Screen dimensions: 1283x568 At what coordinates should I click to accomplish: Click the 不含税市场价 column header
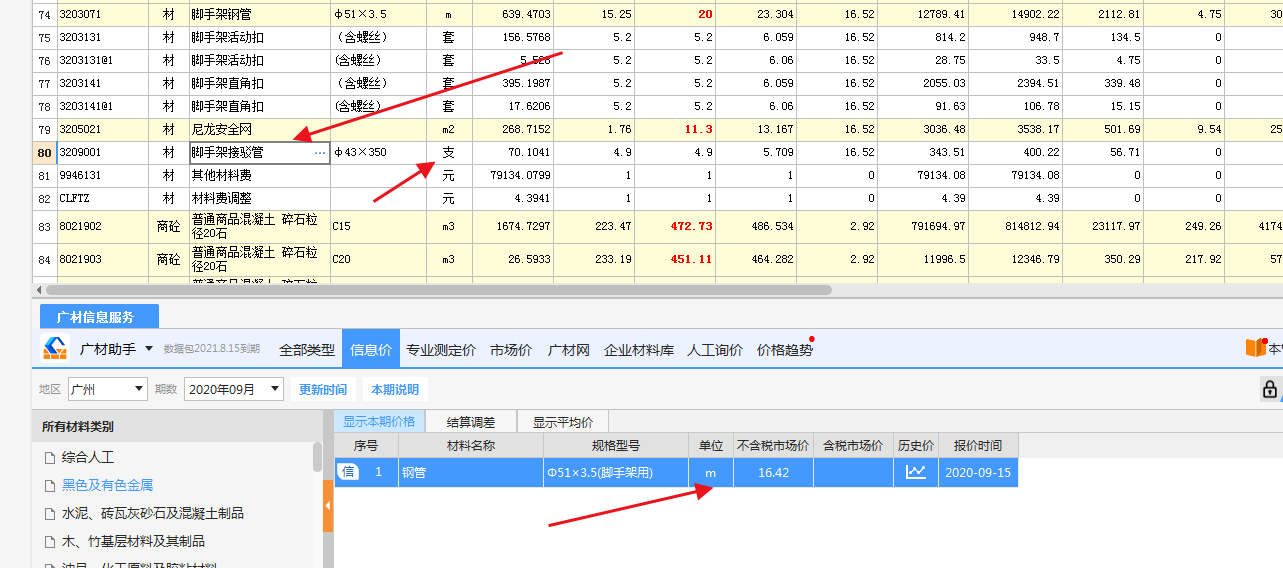pyautogui.click(x=773, y=446)
